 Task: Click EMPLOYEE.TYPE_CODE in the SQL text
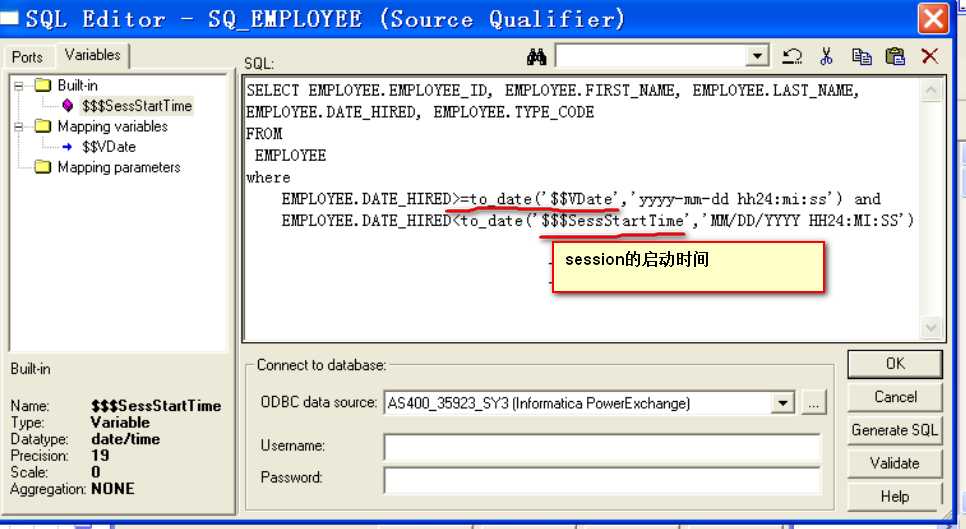point(514,113)
